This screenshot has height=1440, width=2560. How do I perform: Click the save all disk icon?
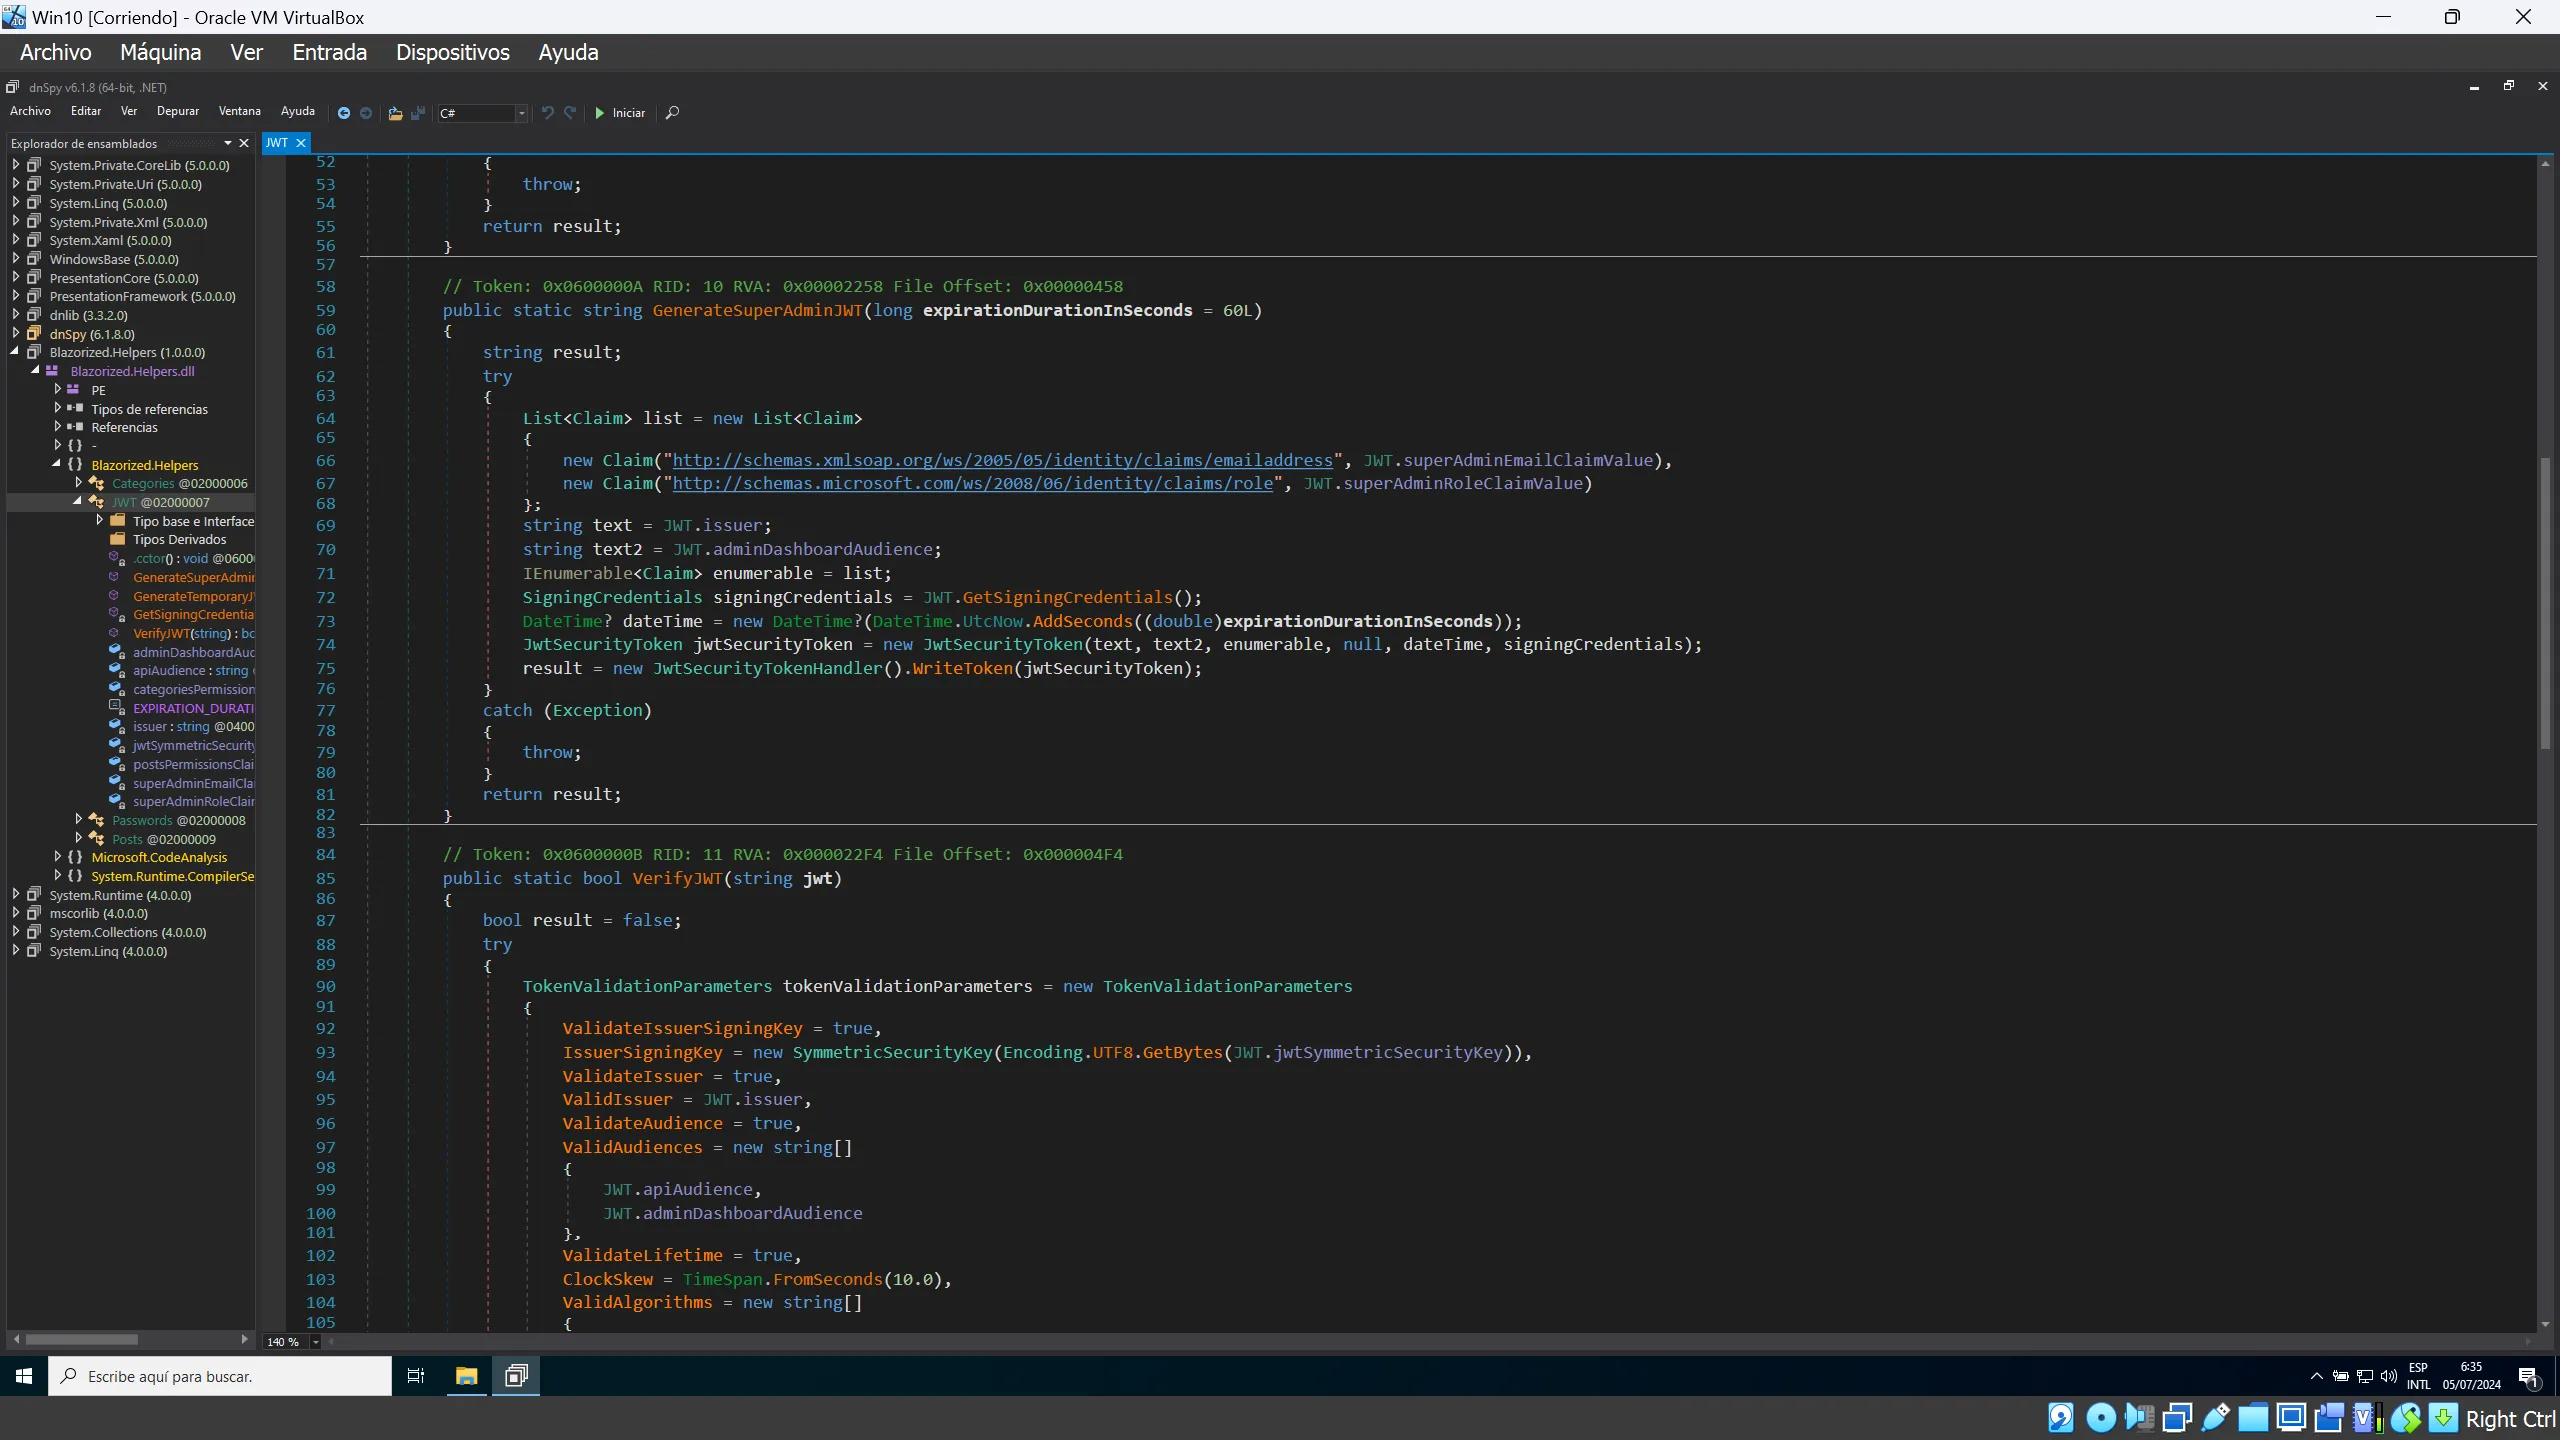tap(418, 113)
